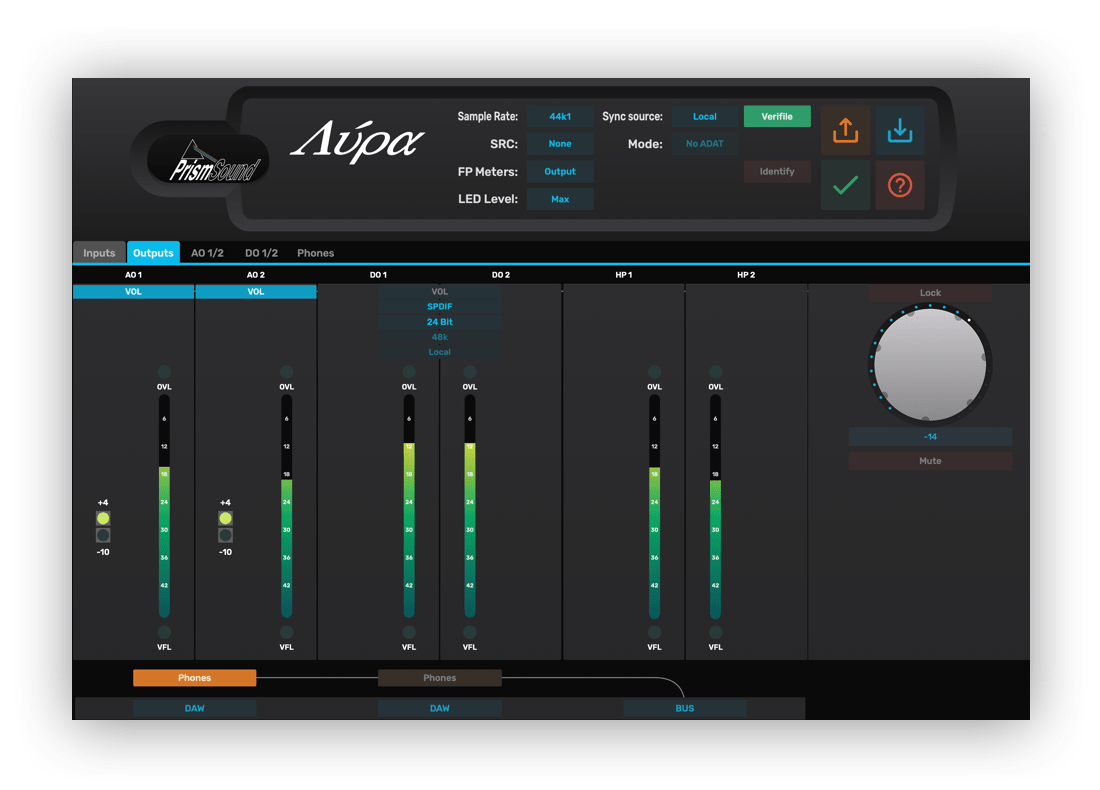The height and width of the screenshot is (790, 1100).
Task: Click the HP 1 VFL indicator
Action: point(655,632)
